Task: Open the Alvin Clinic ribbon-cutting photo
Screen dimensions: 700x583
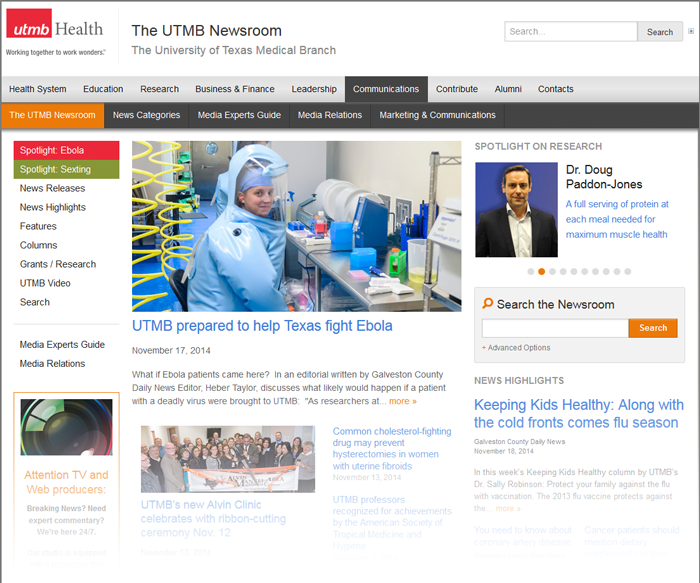Action: [227, 459]
